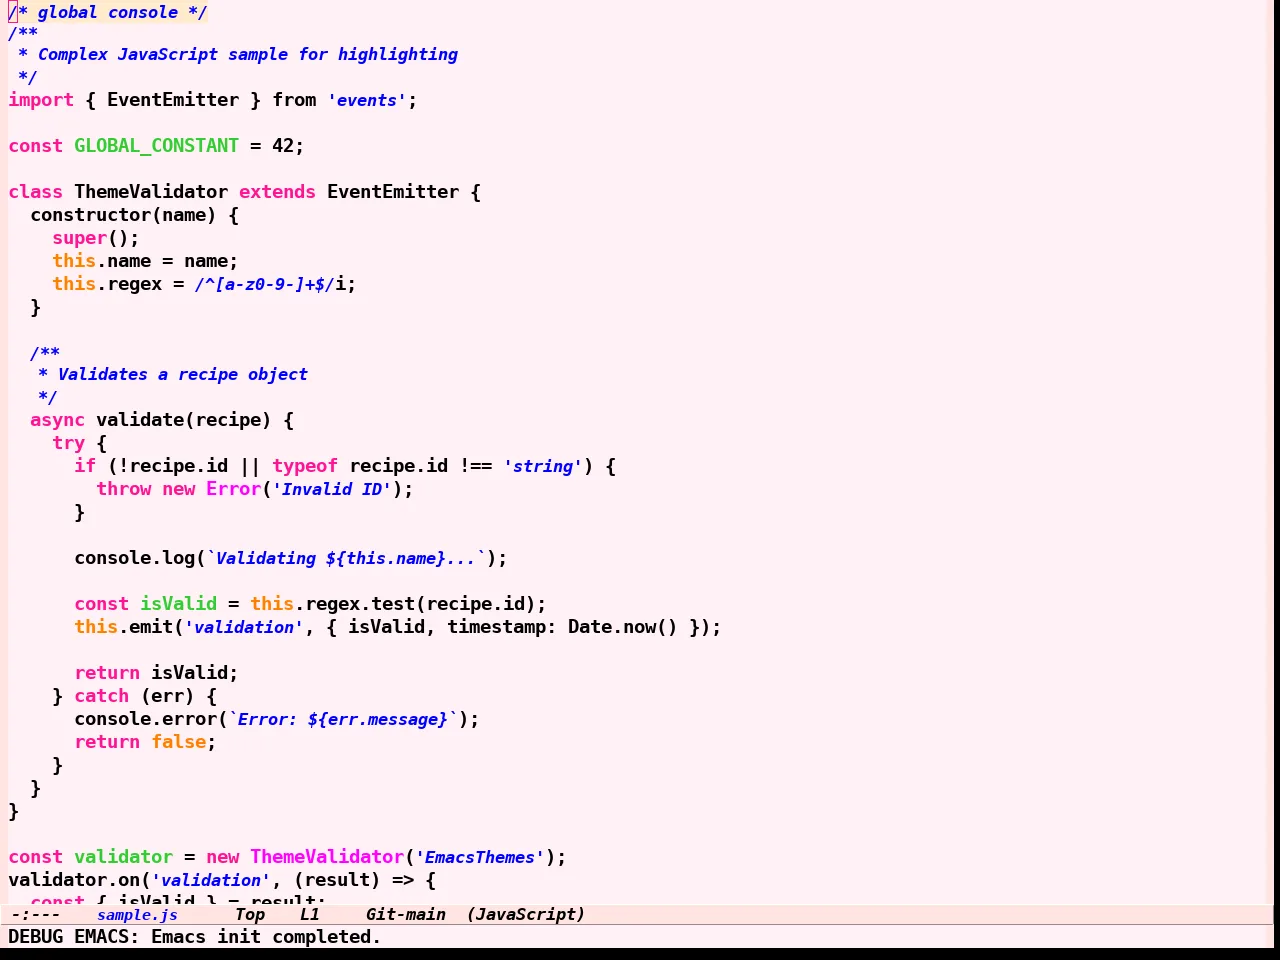
Task: Click the 'string' literal
Action: tap(542, 466)
